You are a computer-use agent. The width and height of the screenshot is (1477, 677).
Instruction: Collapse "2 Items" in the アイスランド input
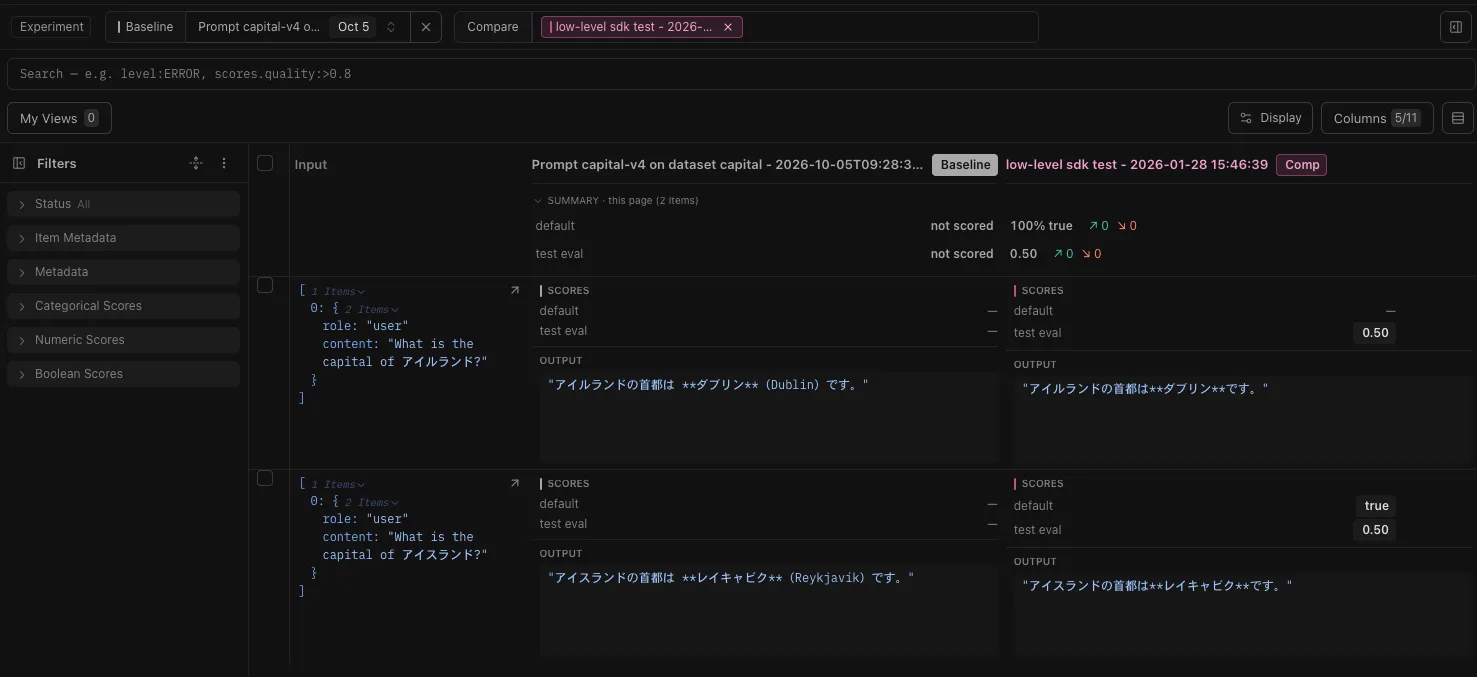(x=371, y=503)
